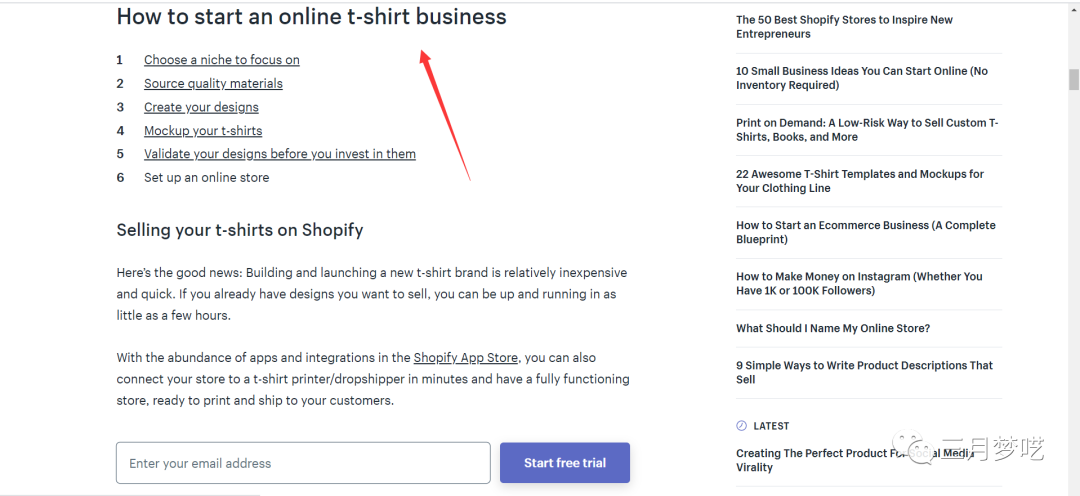The image size is (1080, 496).
Task: Click the horizontal scrollbar at page bottom
Action: point(130,493)
